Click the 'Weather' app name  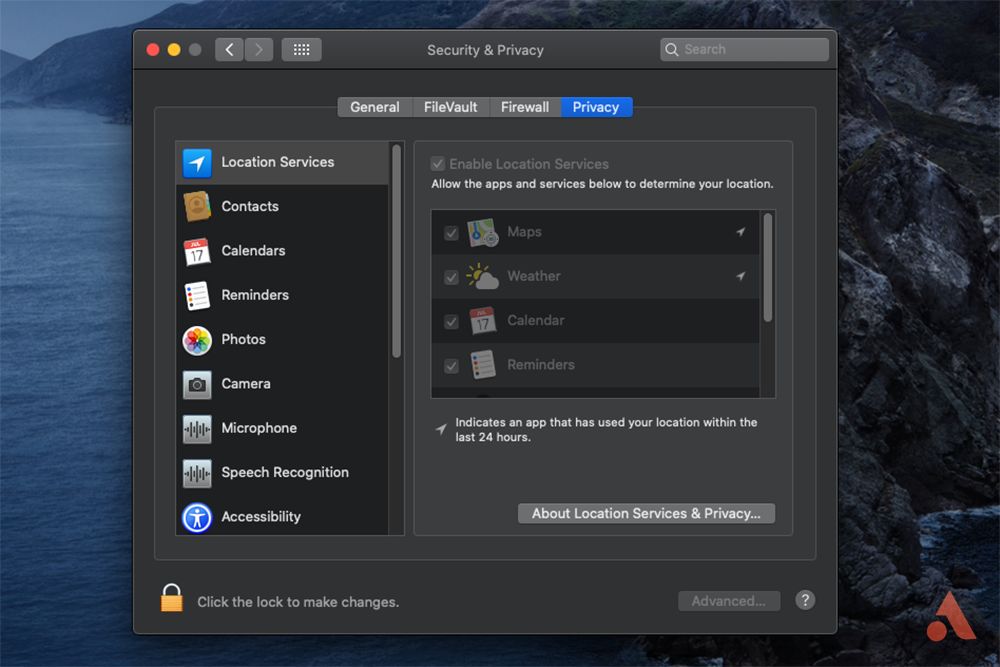tap(534, 276)
